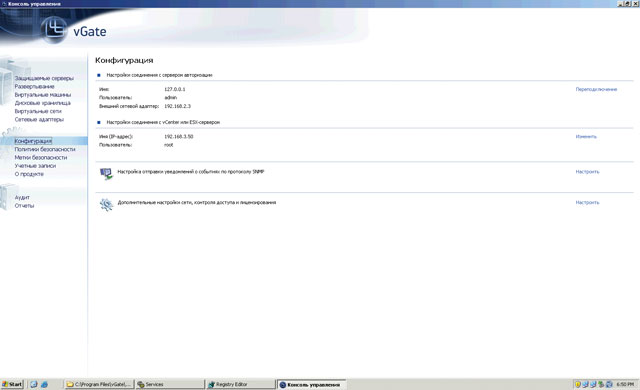
Task: Click Изменить link for vCenter connection
Action: point(586,137)
